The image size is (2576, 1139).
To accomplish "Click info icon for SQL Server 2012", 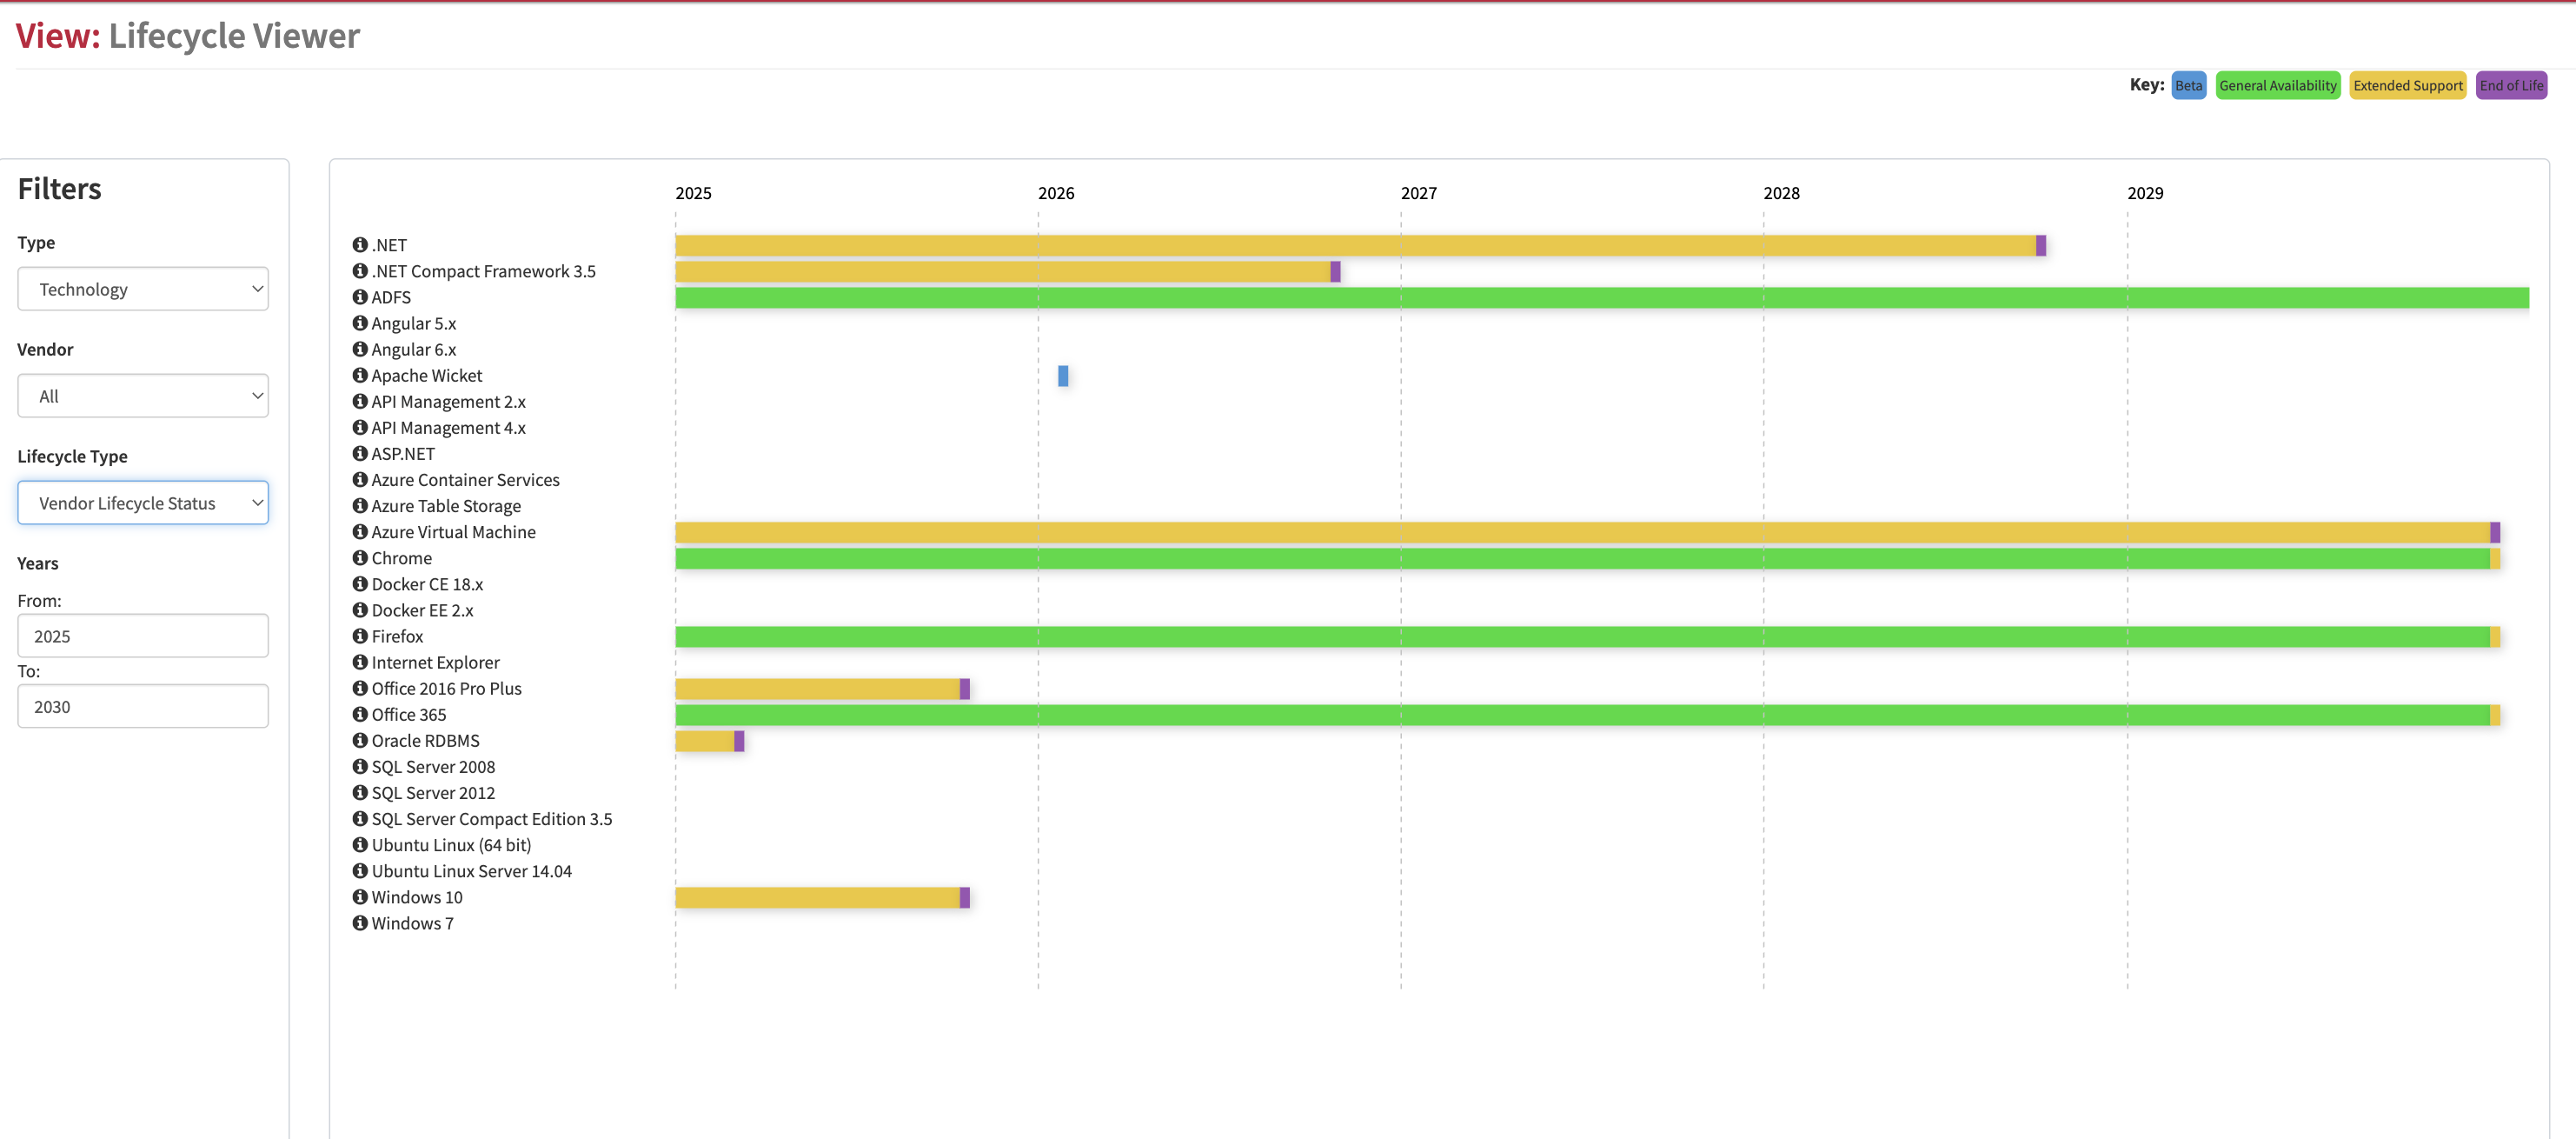I will [360, 792].
